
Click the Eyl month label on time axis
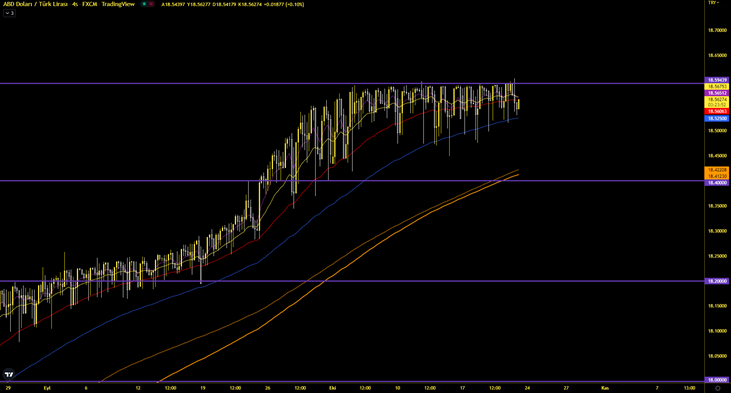pyautogui.click(x=47, y=388)
